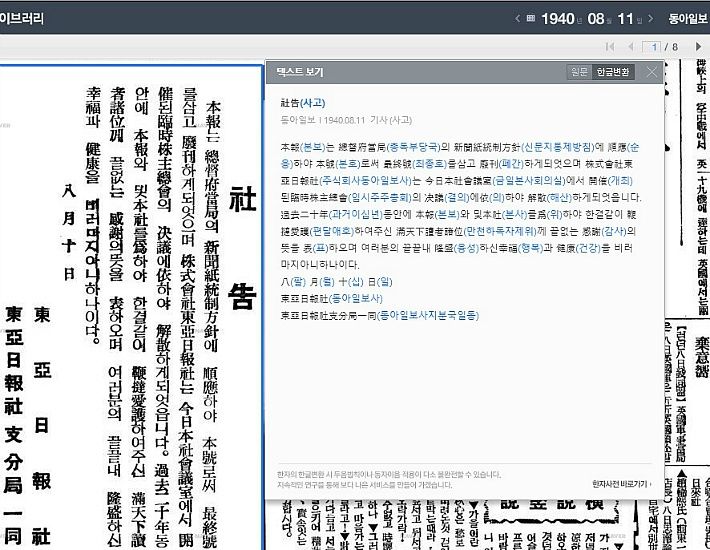Click the hanja conversion disclaimer note

click(x=389, y=479)
